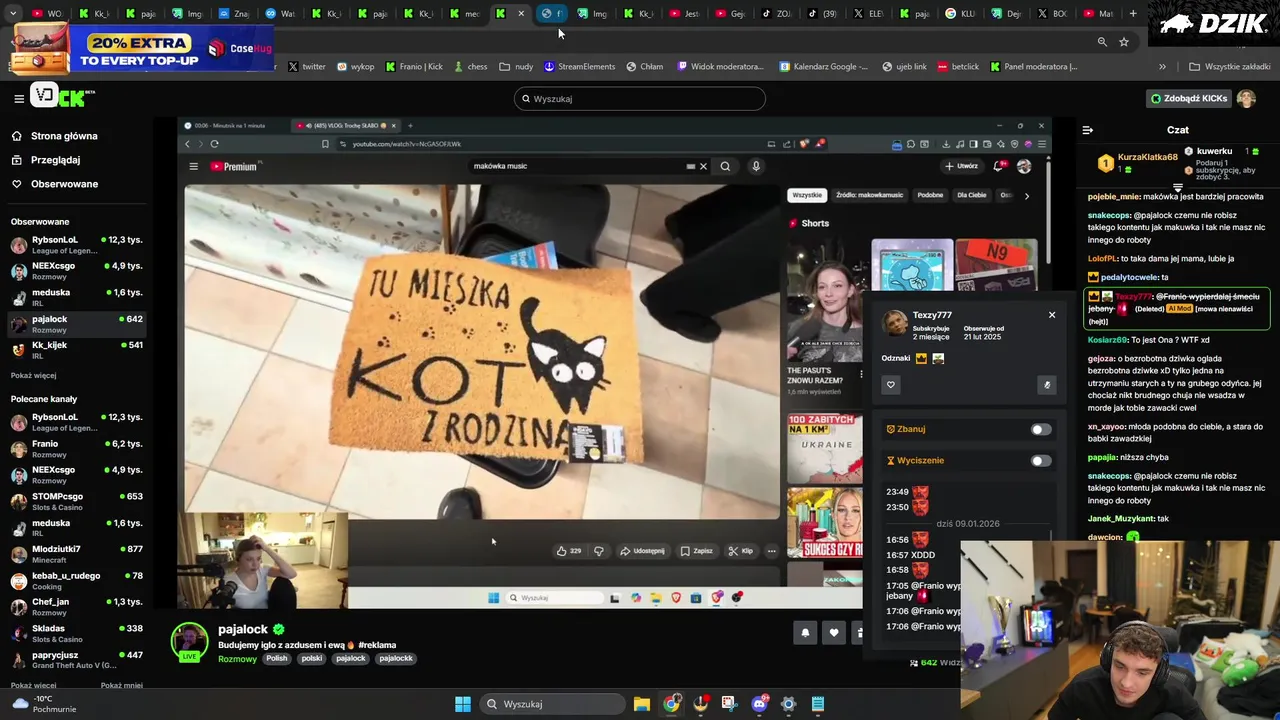
Task: Dislike the YouTube video in stream
Action: pos(599,551)
